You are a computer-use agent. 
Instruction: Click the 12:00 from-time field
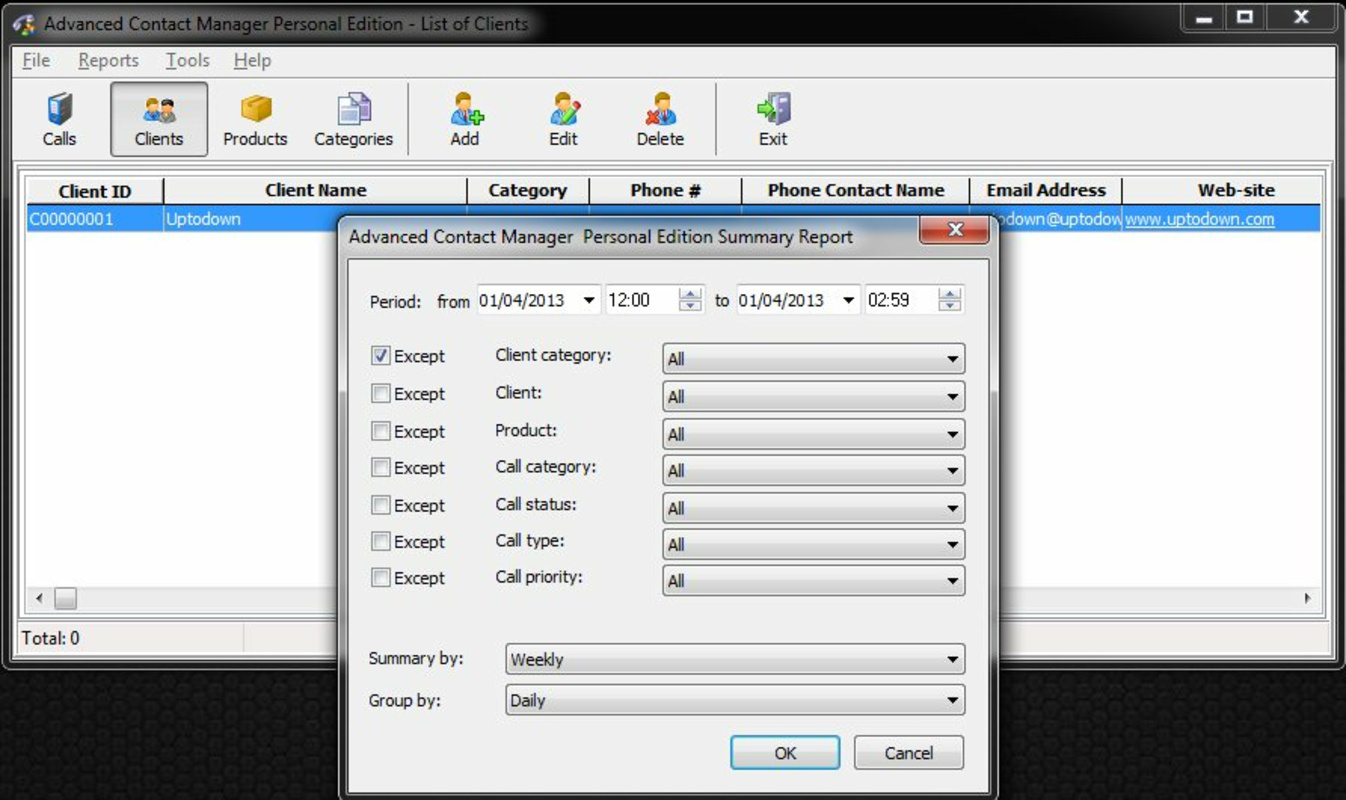coord(642,300)
